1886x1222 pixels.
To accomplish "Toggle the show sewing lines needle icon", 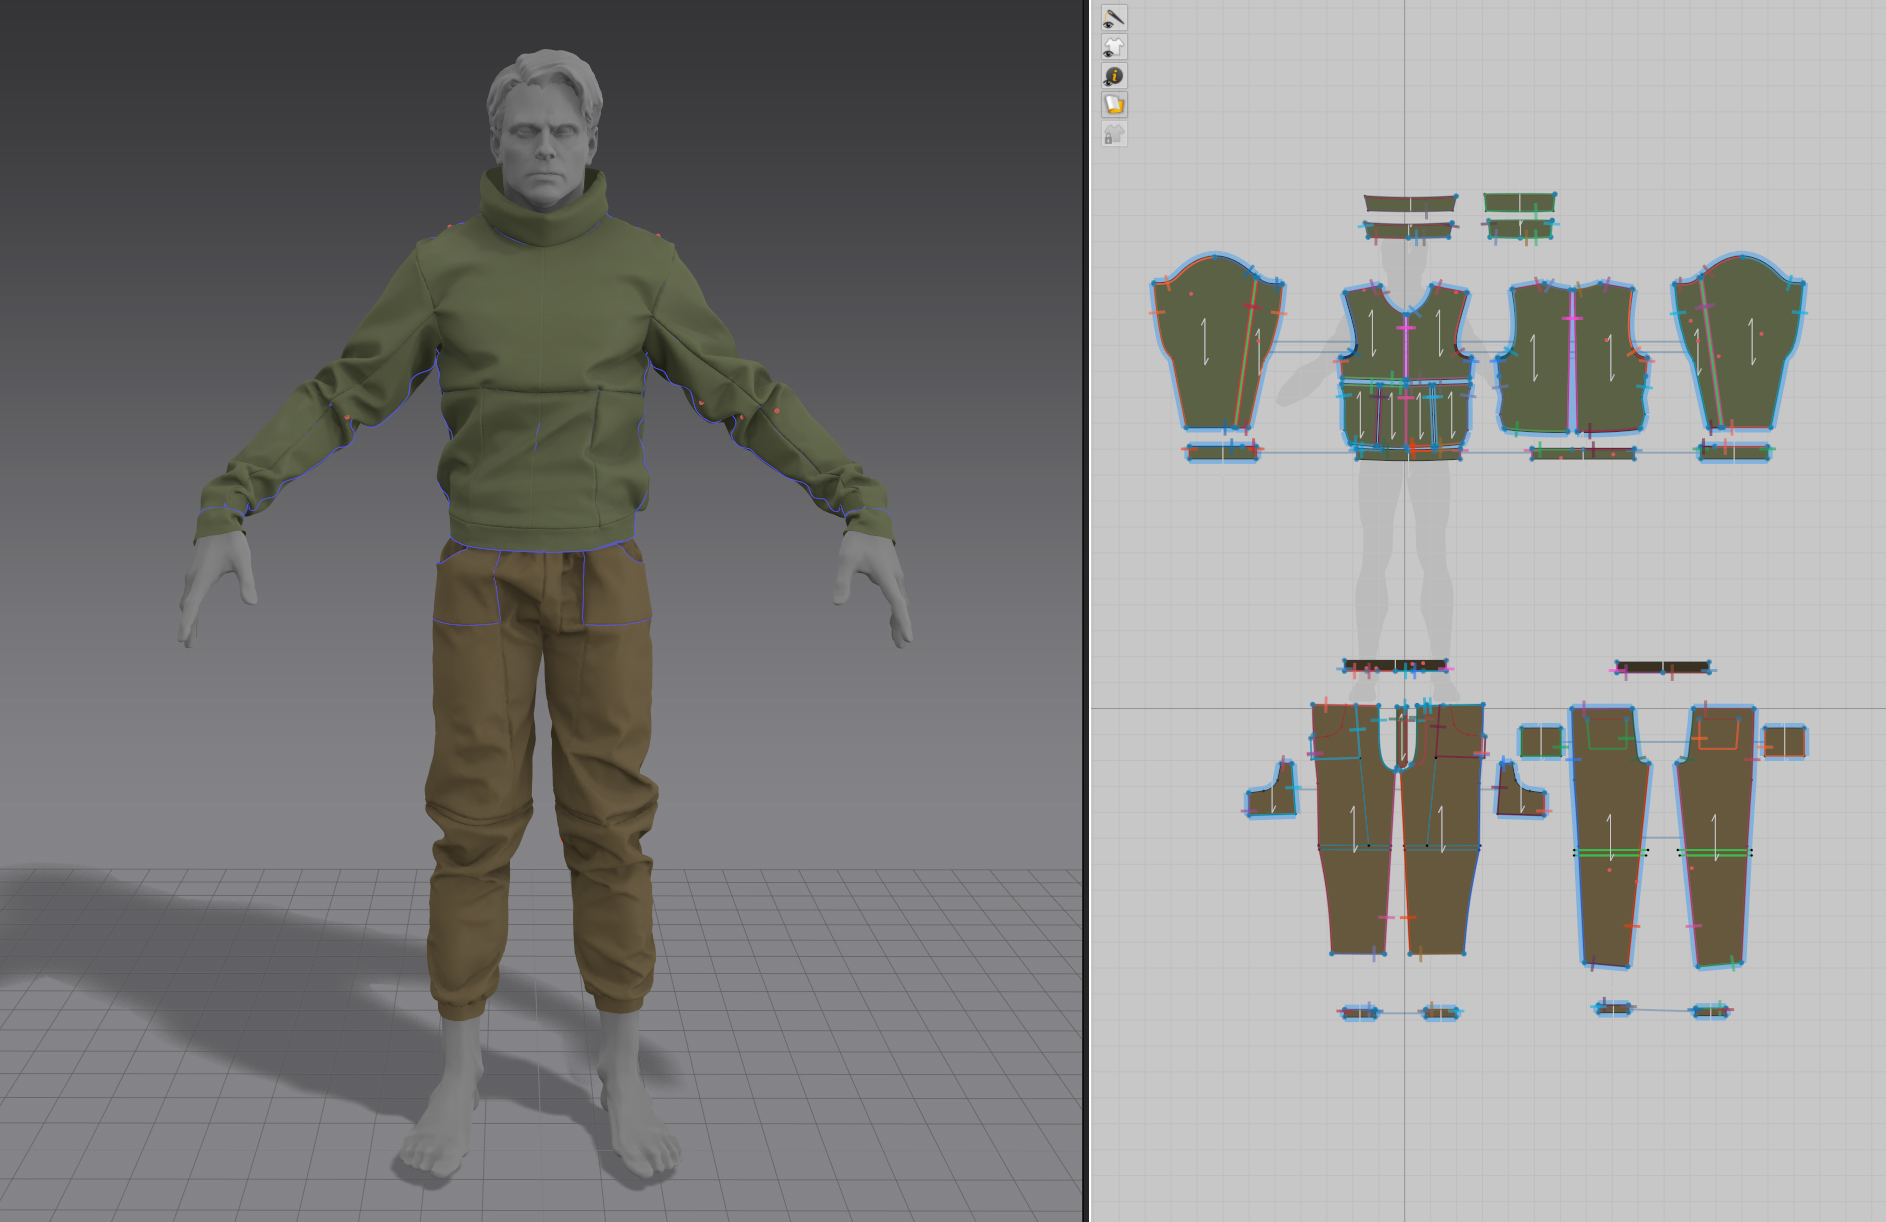I will [x=1114, y=18].
